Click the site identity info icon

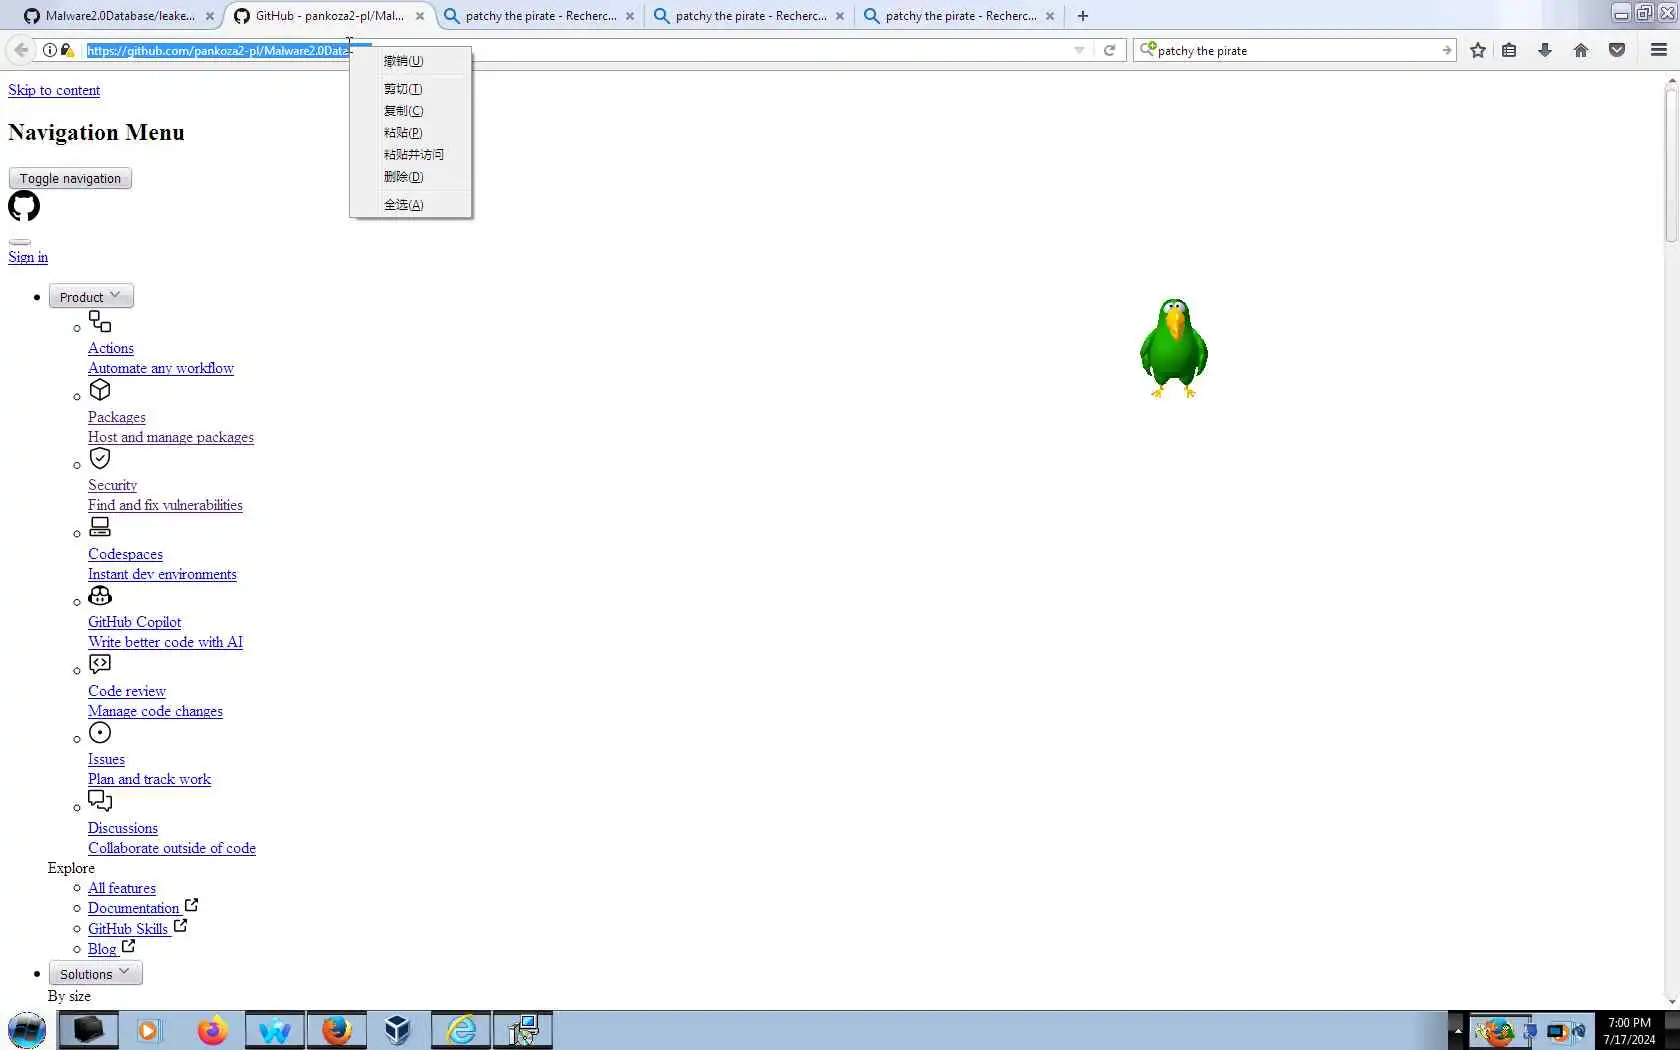[50, 50]
